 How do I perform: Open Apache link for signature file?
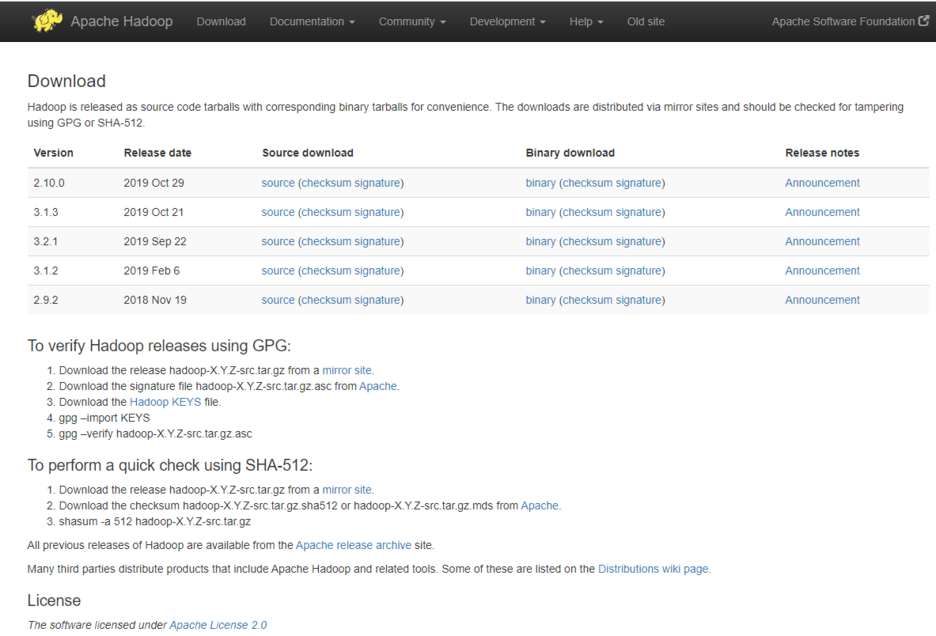(x=378, y=386)
